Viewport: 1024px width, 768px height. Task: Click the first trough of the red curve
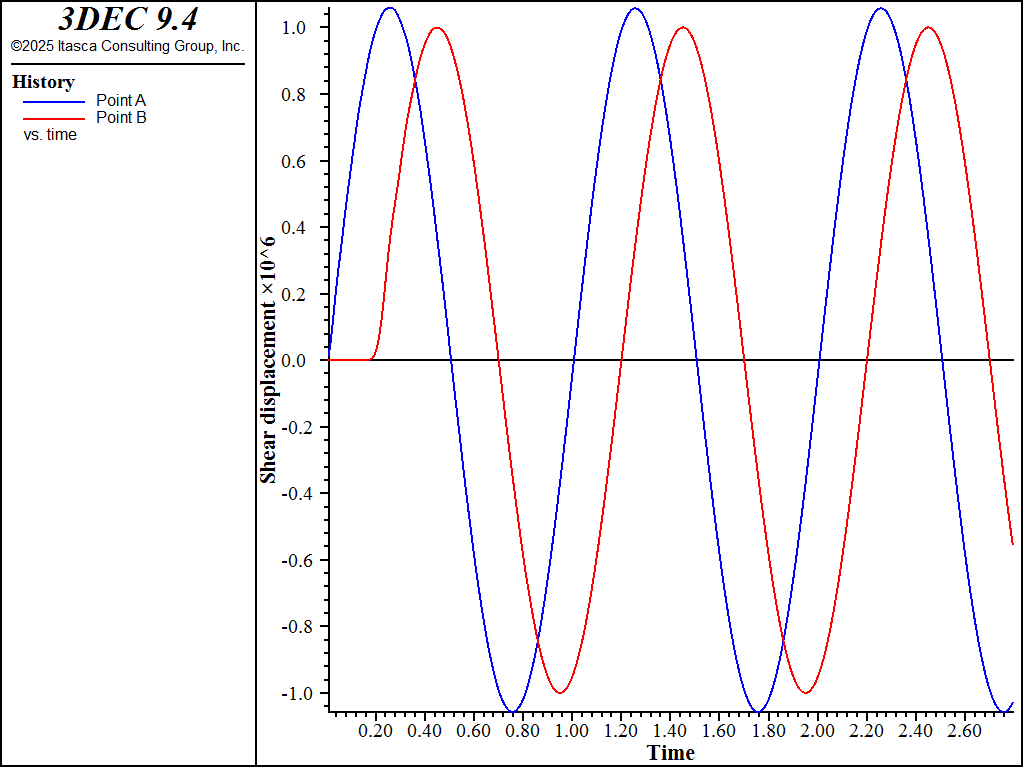(561, 692)
